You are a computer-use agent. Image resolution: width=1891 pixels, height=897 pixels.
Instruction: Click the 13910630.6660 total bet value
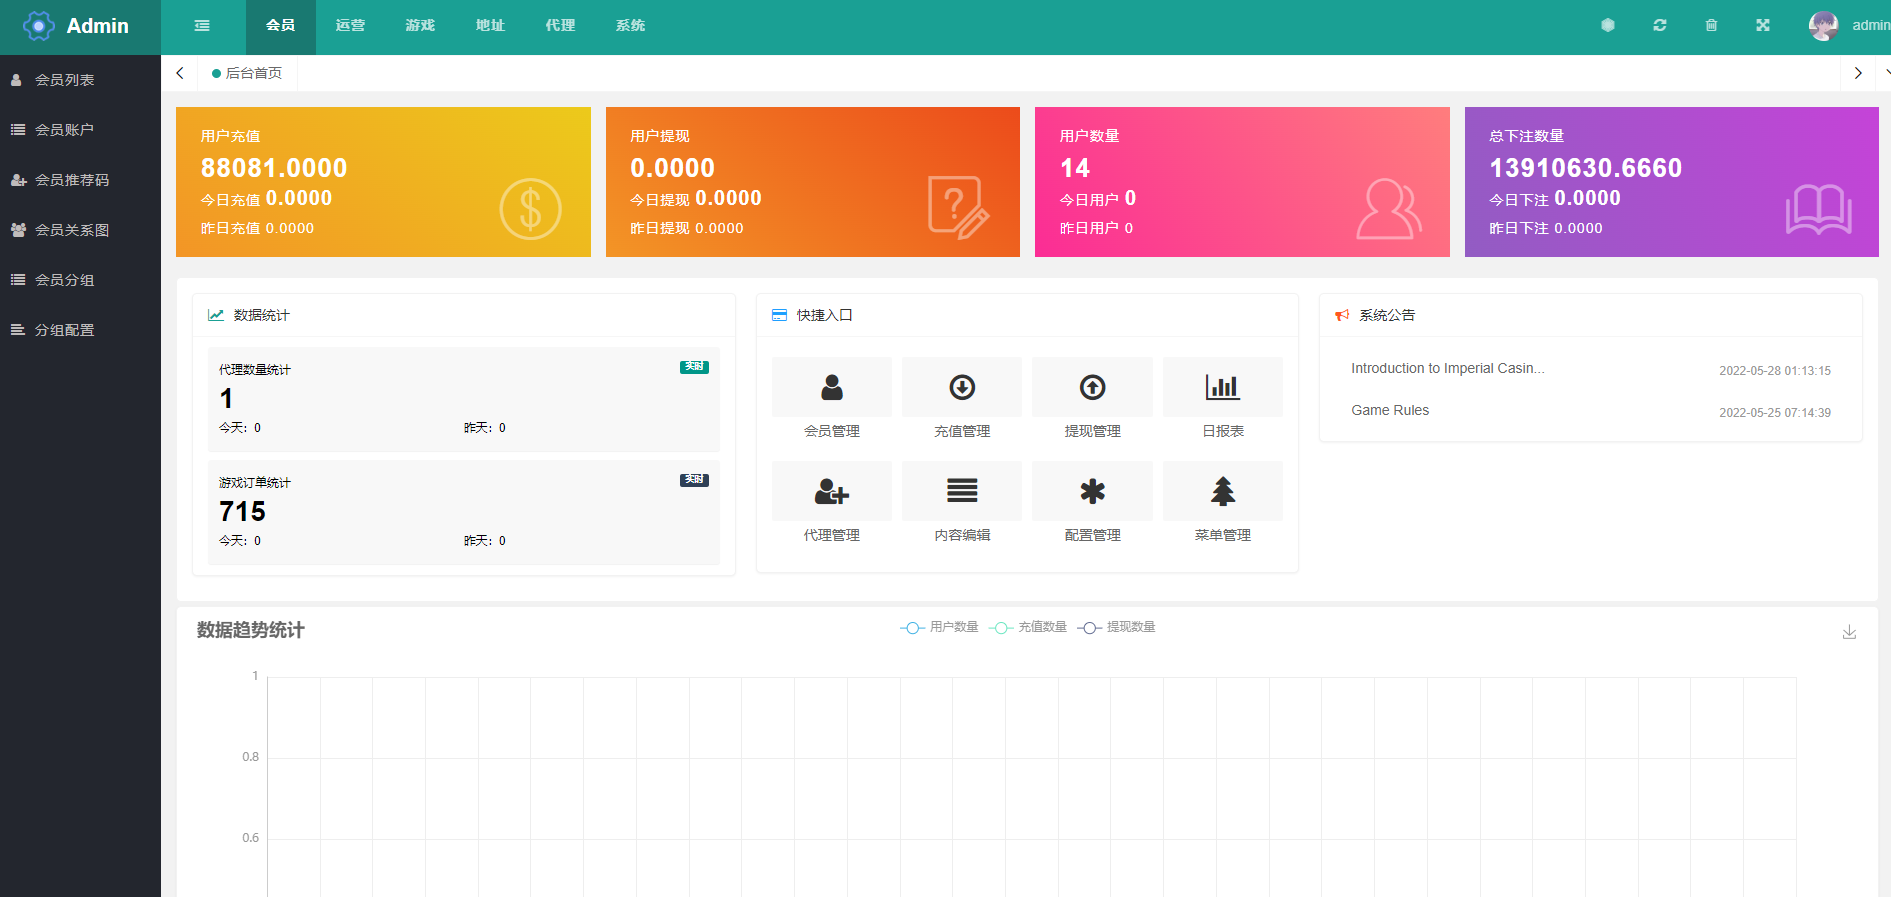point(1586,168)
